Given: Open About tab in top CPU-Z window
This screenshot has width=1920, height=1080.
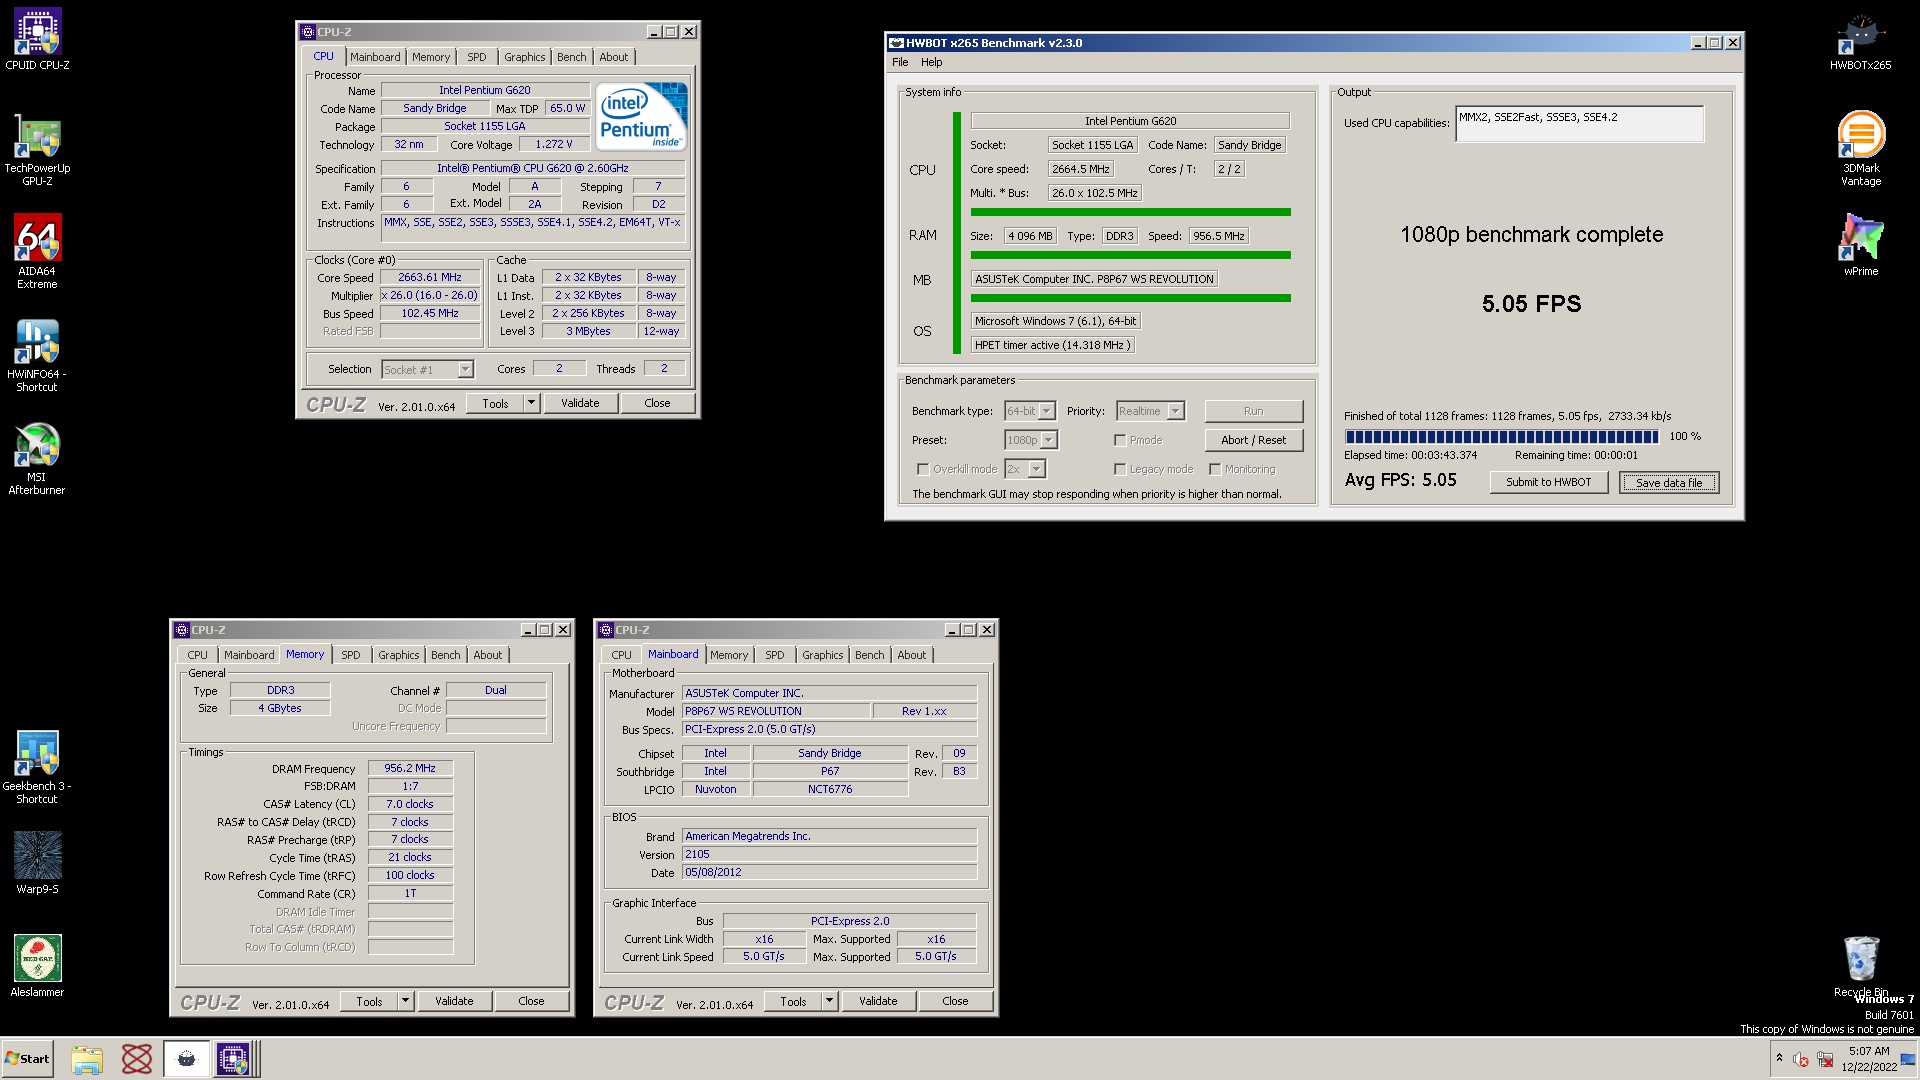Looking at the screenshot, I should pos(614,57).
